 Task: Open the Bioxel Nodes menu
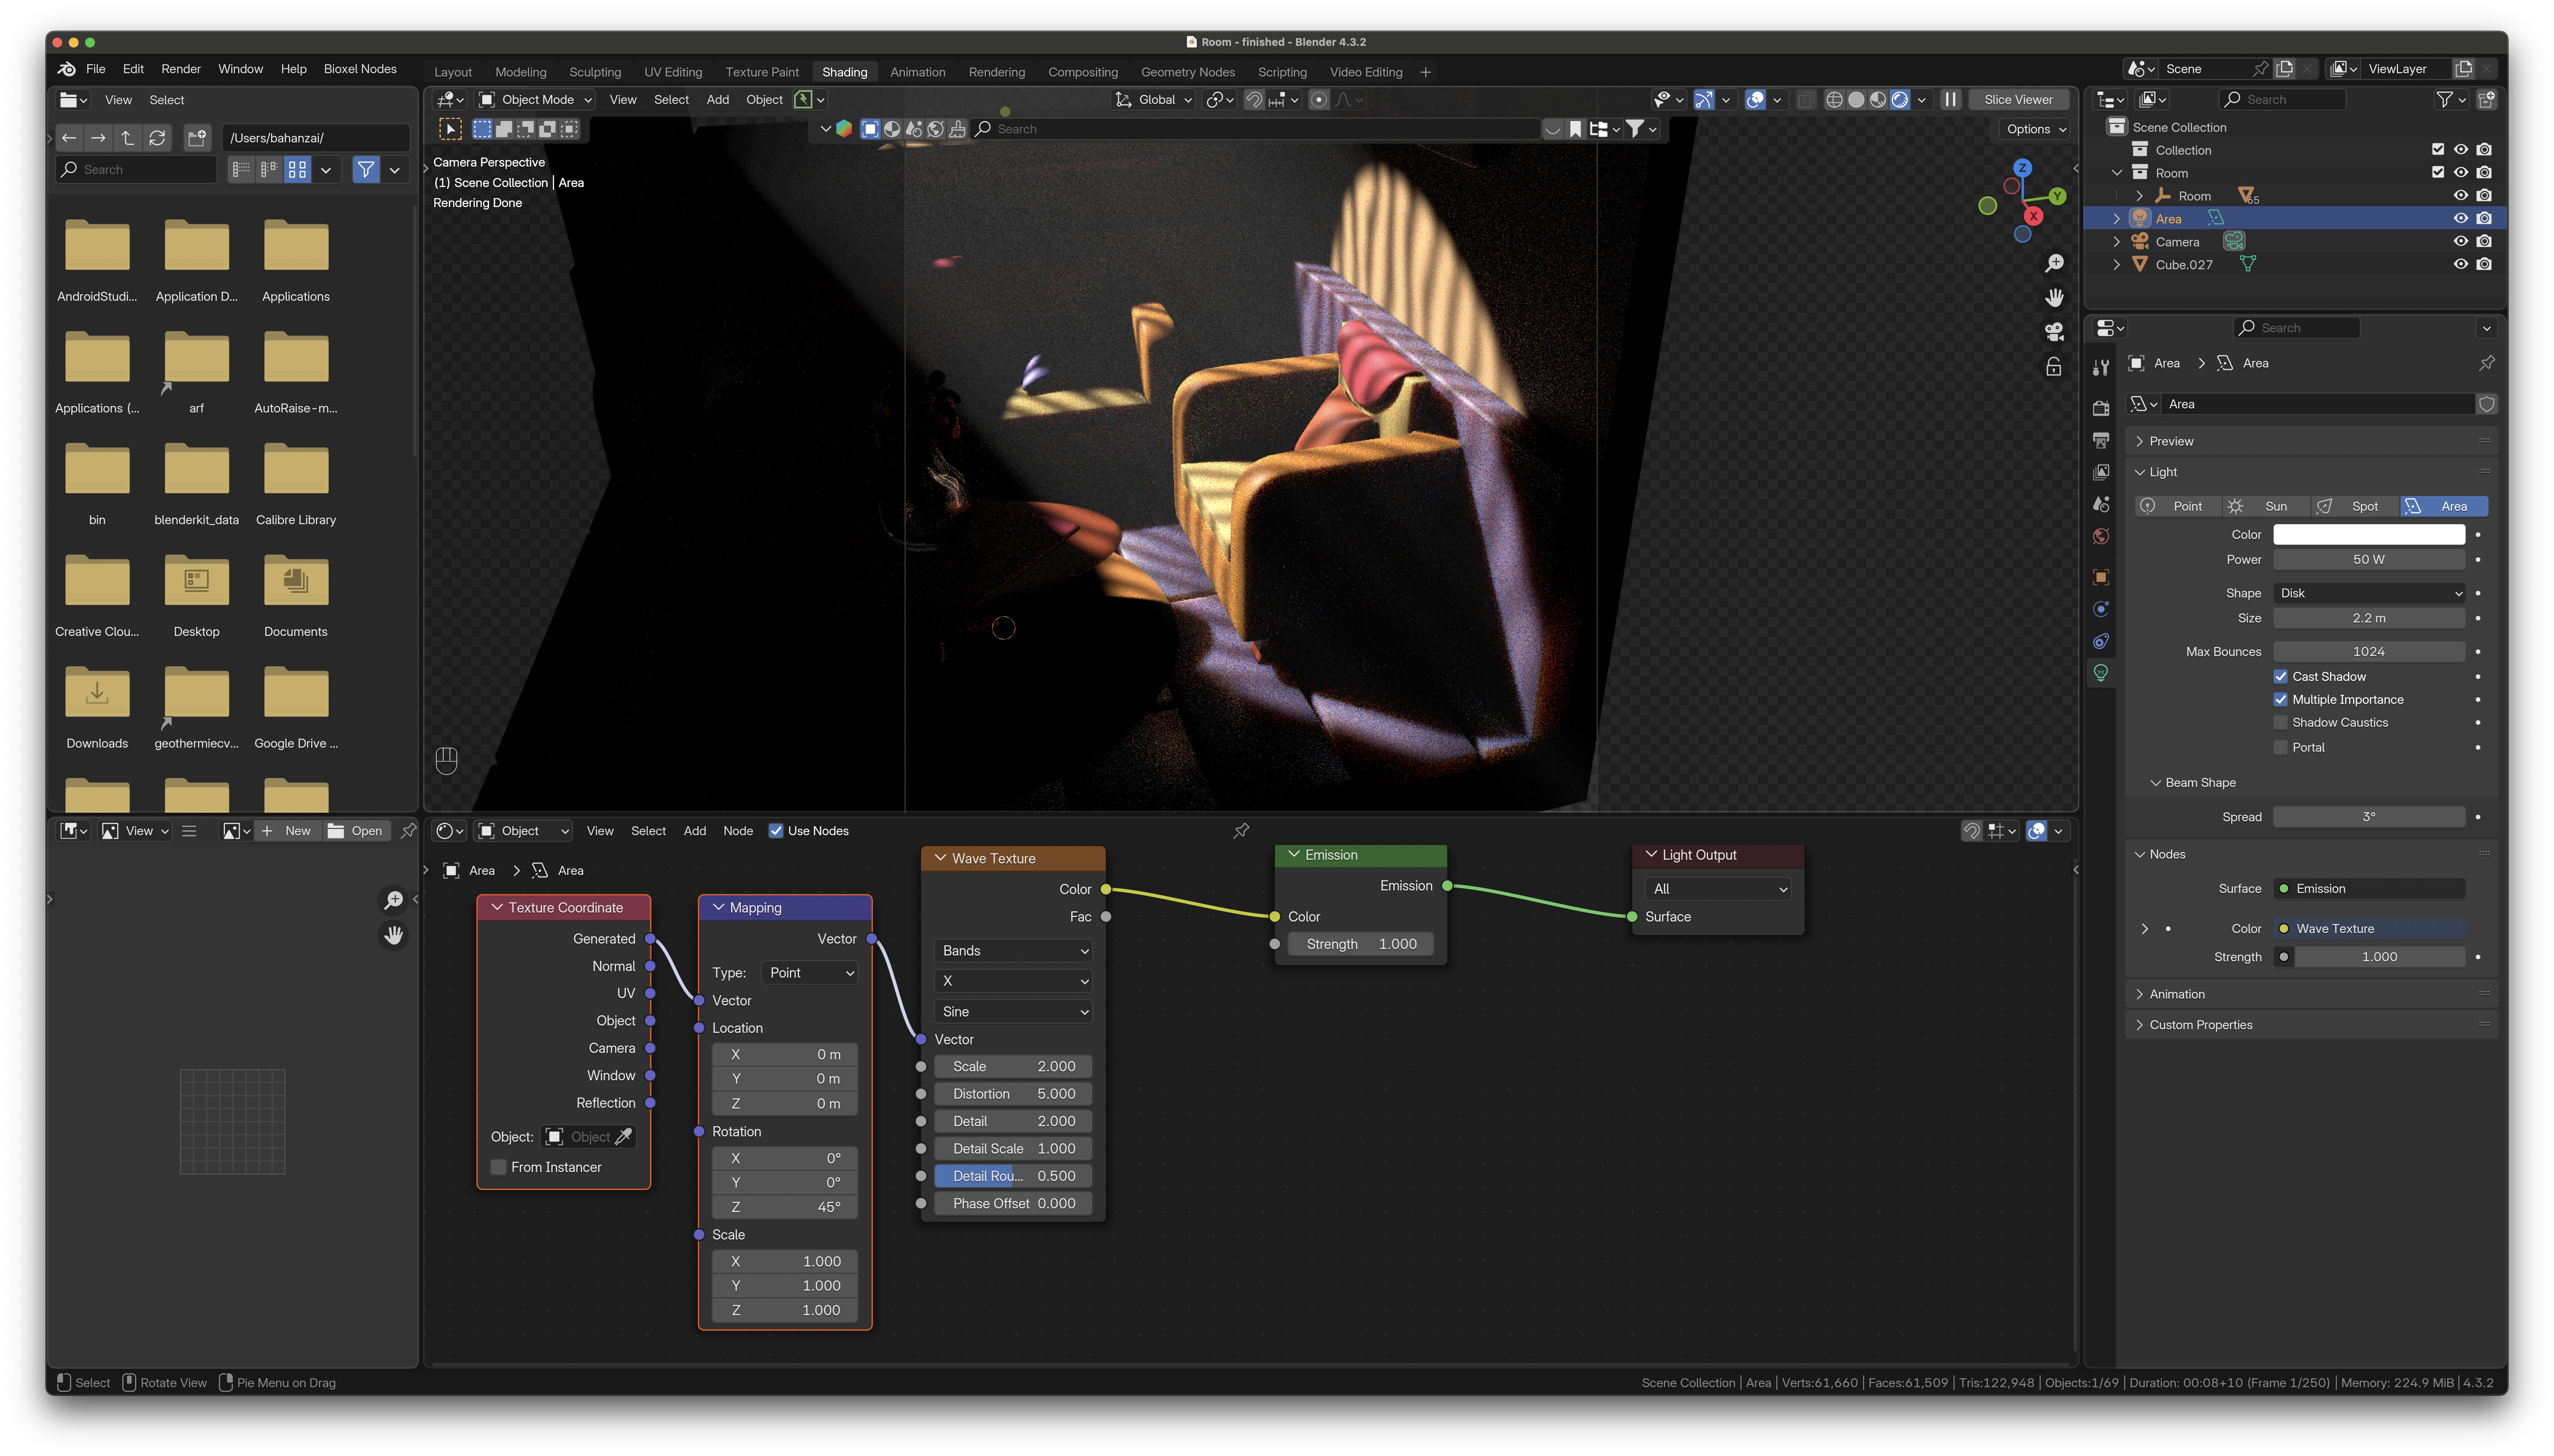360,69
